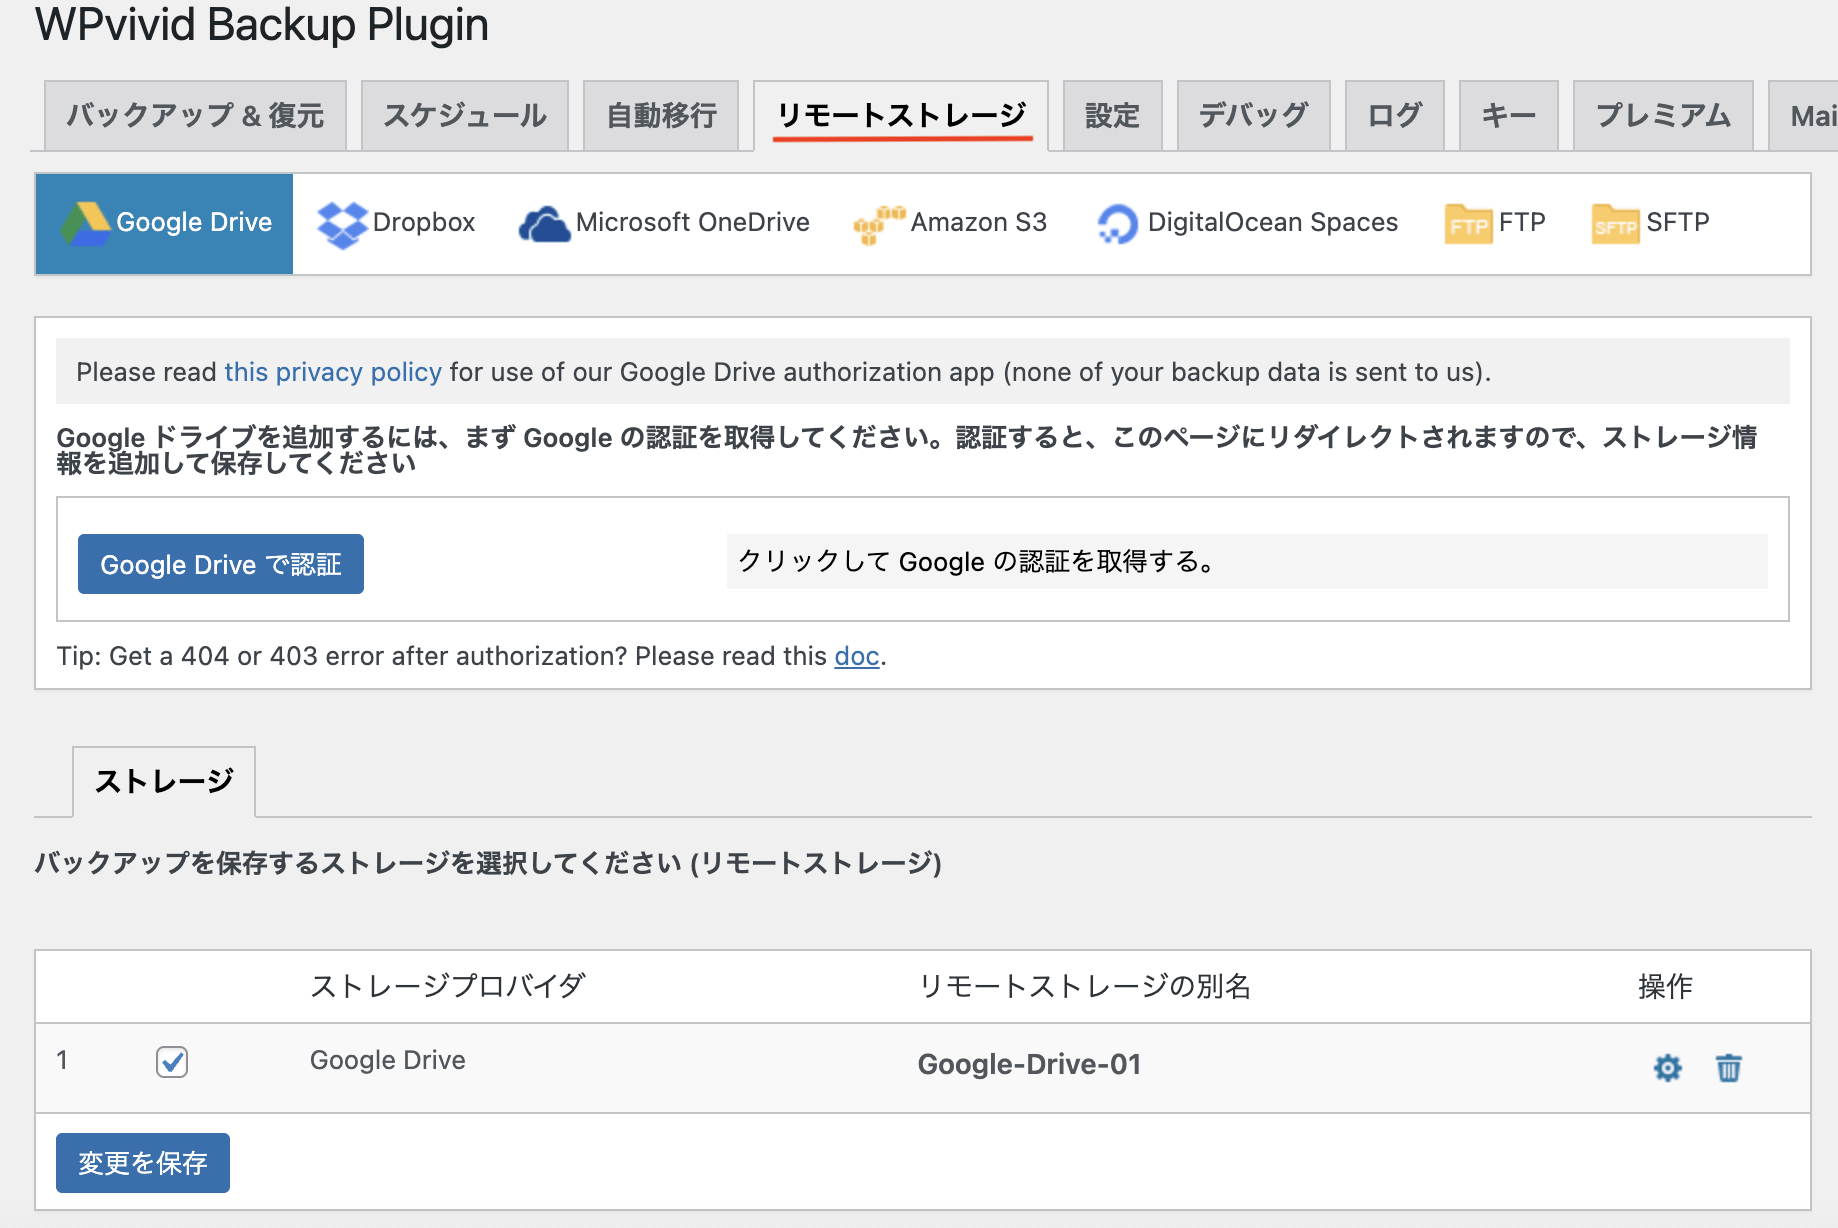Select the SFTP folder icon
This screenshot has width=1838, height=1228.
1615,223
